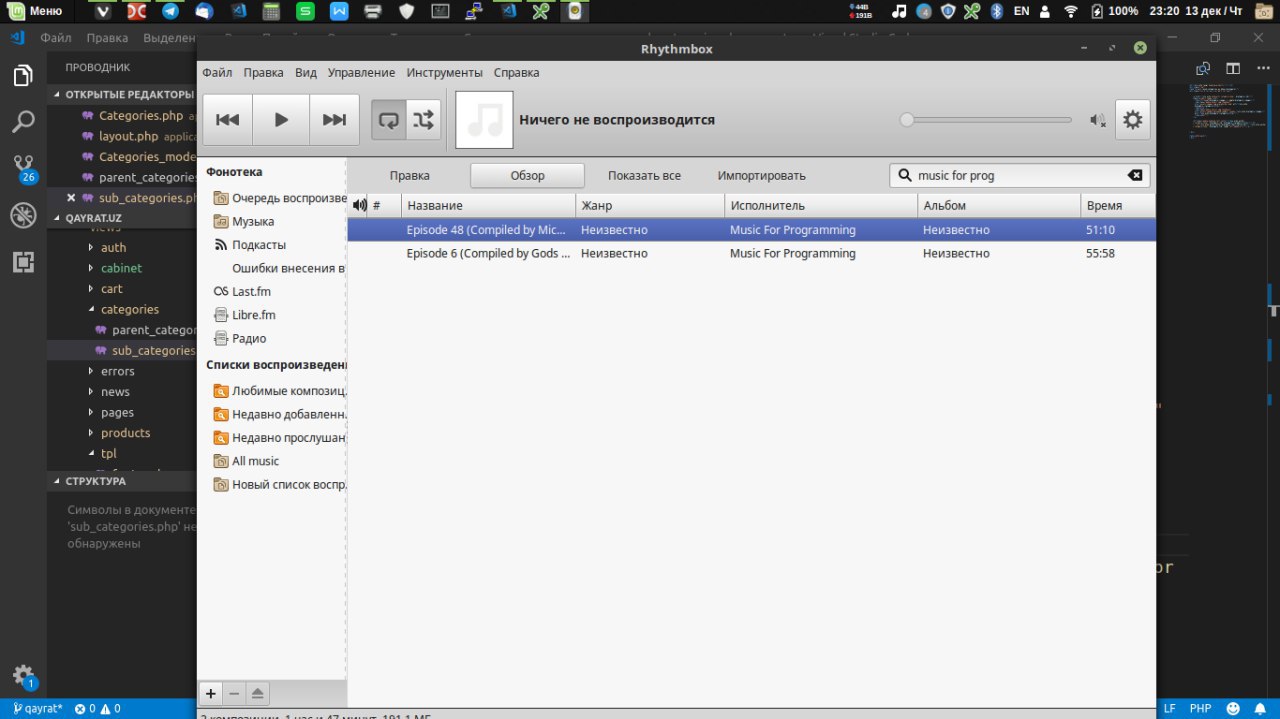Click the playback position slider
The width and height of the screenshot is (1280, 719).
coord(986,120)
